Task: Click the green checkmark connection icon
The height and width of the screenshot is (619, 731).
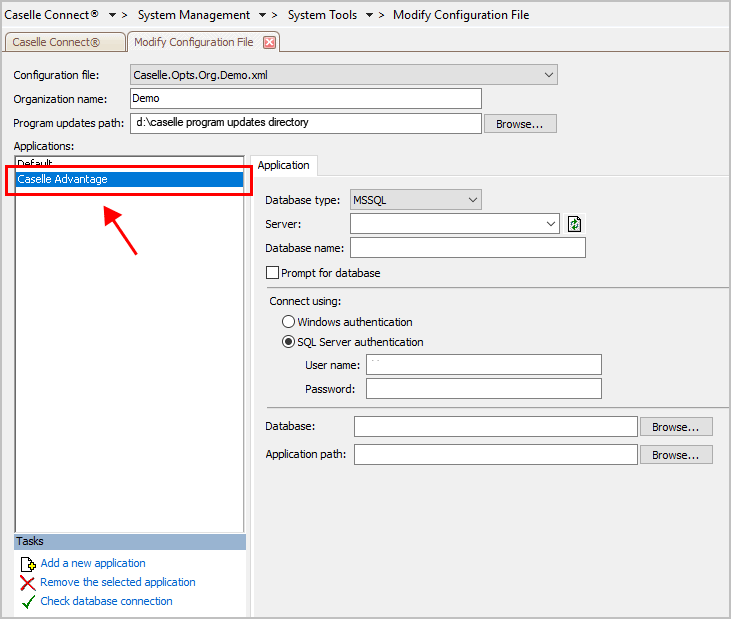Action: pos(28,602)
